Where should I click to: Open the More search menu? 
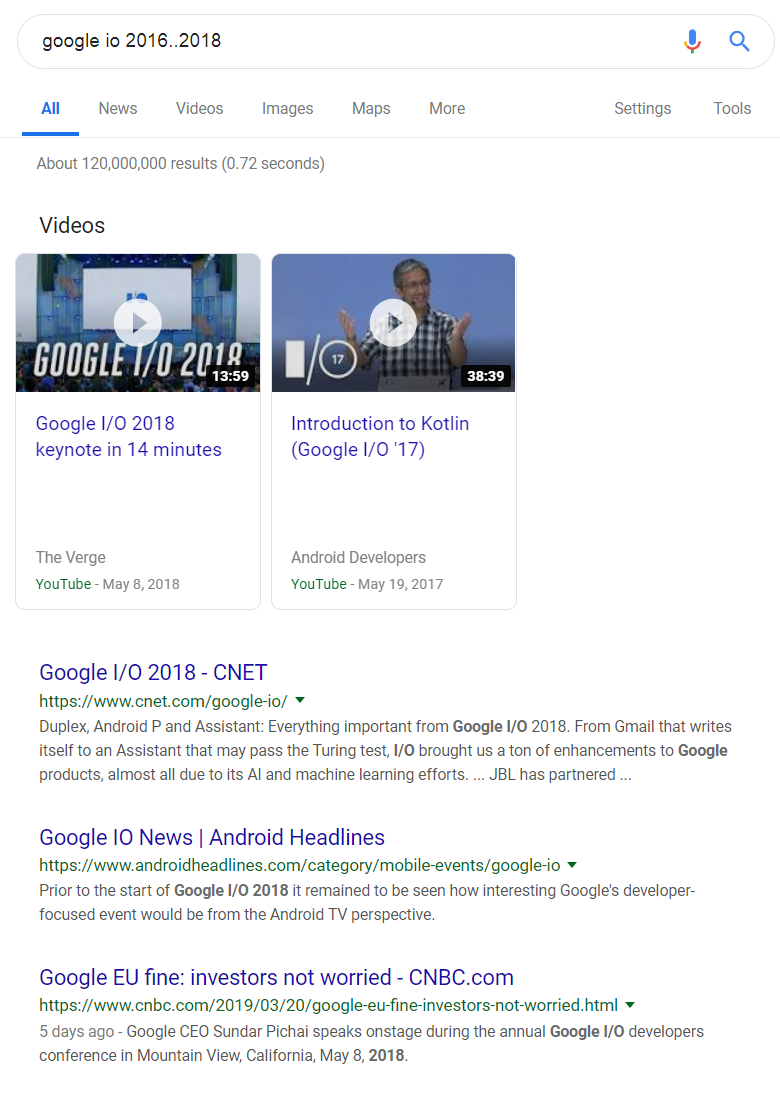pos(447,108)
